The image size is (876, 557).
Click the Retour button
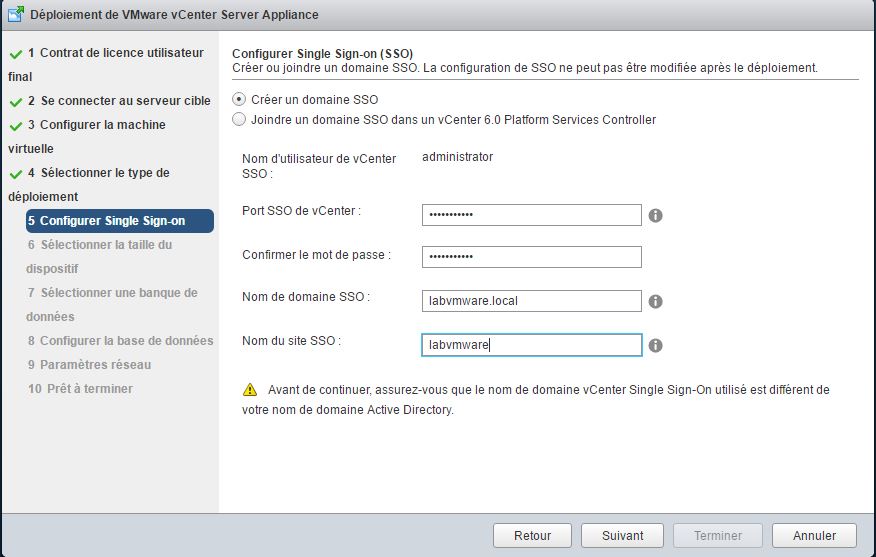[532, 535]
